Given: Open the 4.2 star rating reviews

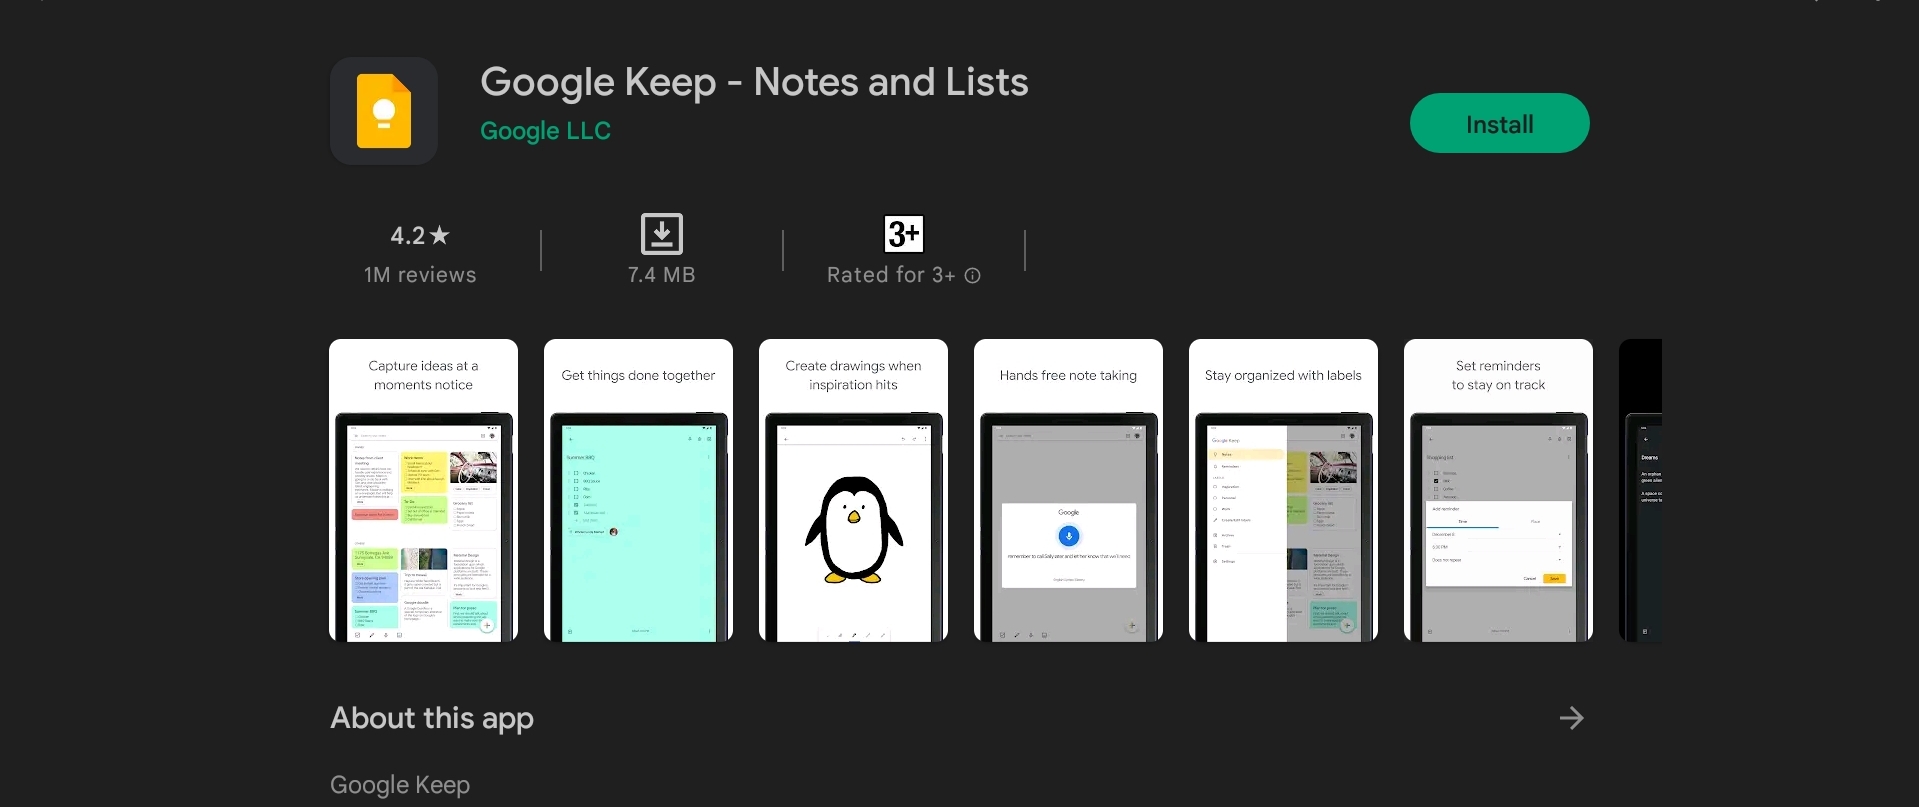Looking at the screenshot, I should 420,236.
